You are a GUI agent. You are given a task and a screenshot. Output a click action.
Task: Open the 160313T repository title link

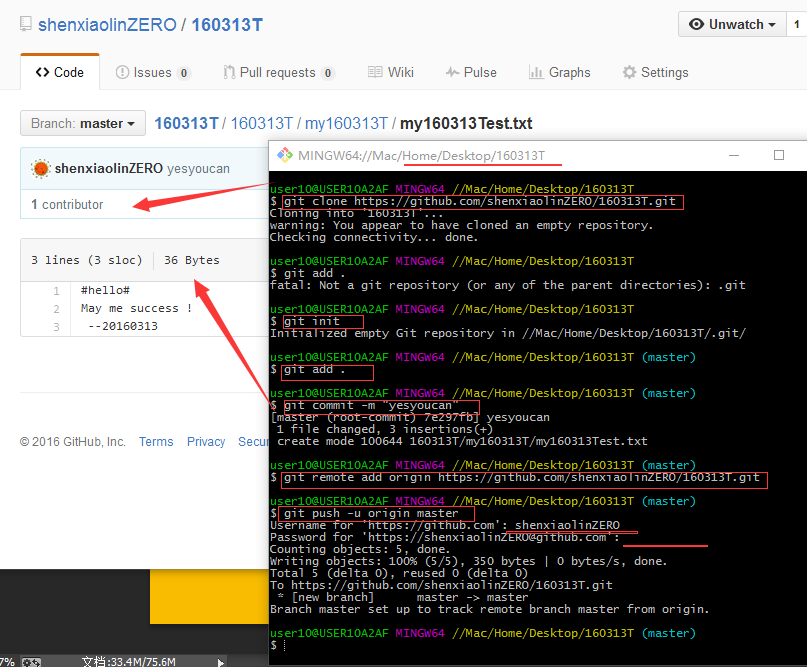(x=227, y=25)
